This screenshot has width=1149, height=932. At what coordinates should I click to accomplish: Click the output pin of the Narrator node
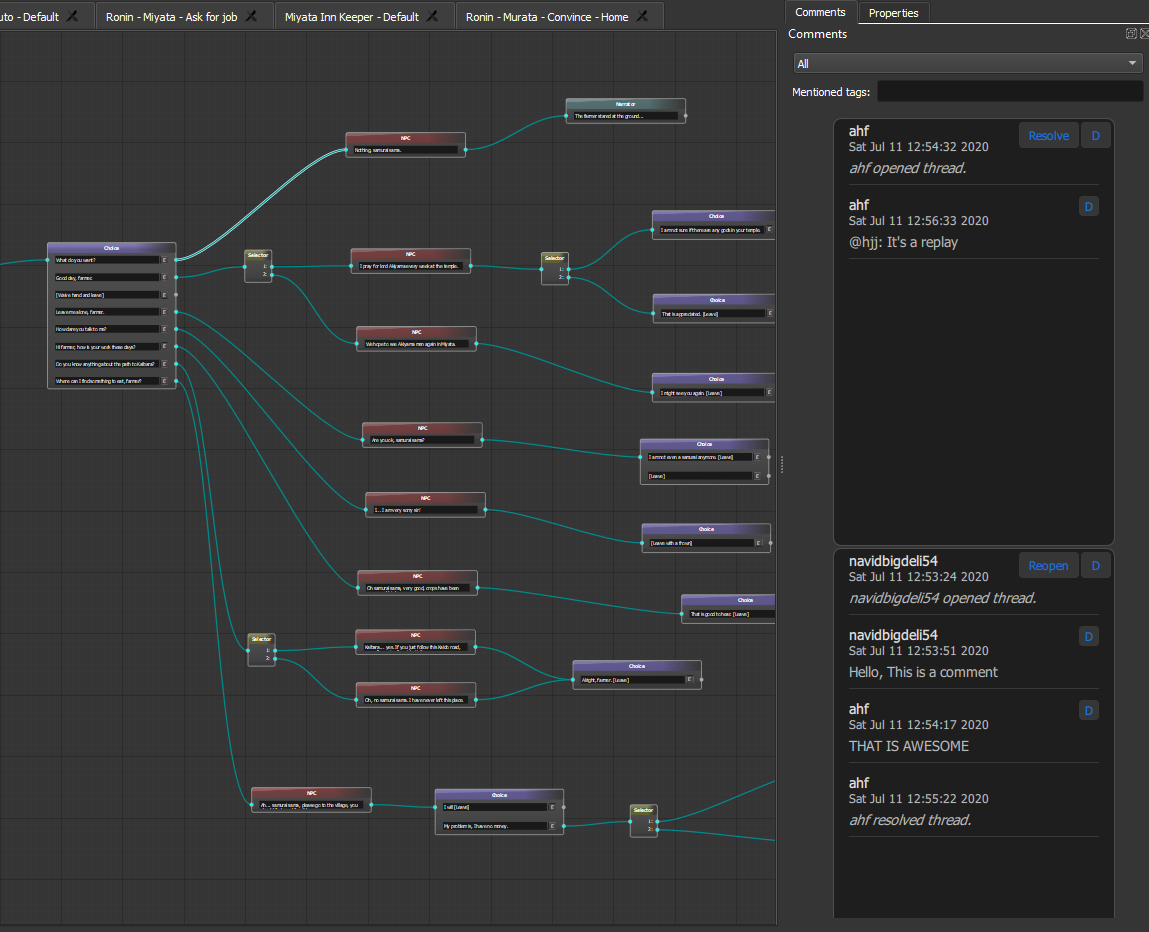(x=685, y=116)
